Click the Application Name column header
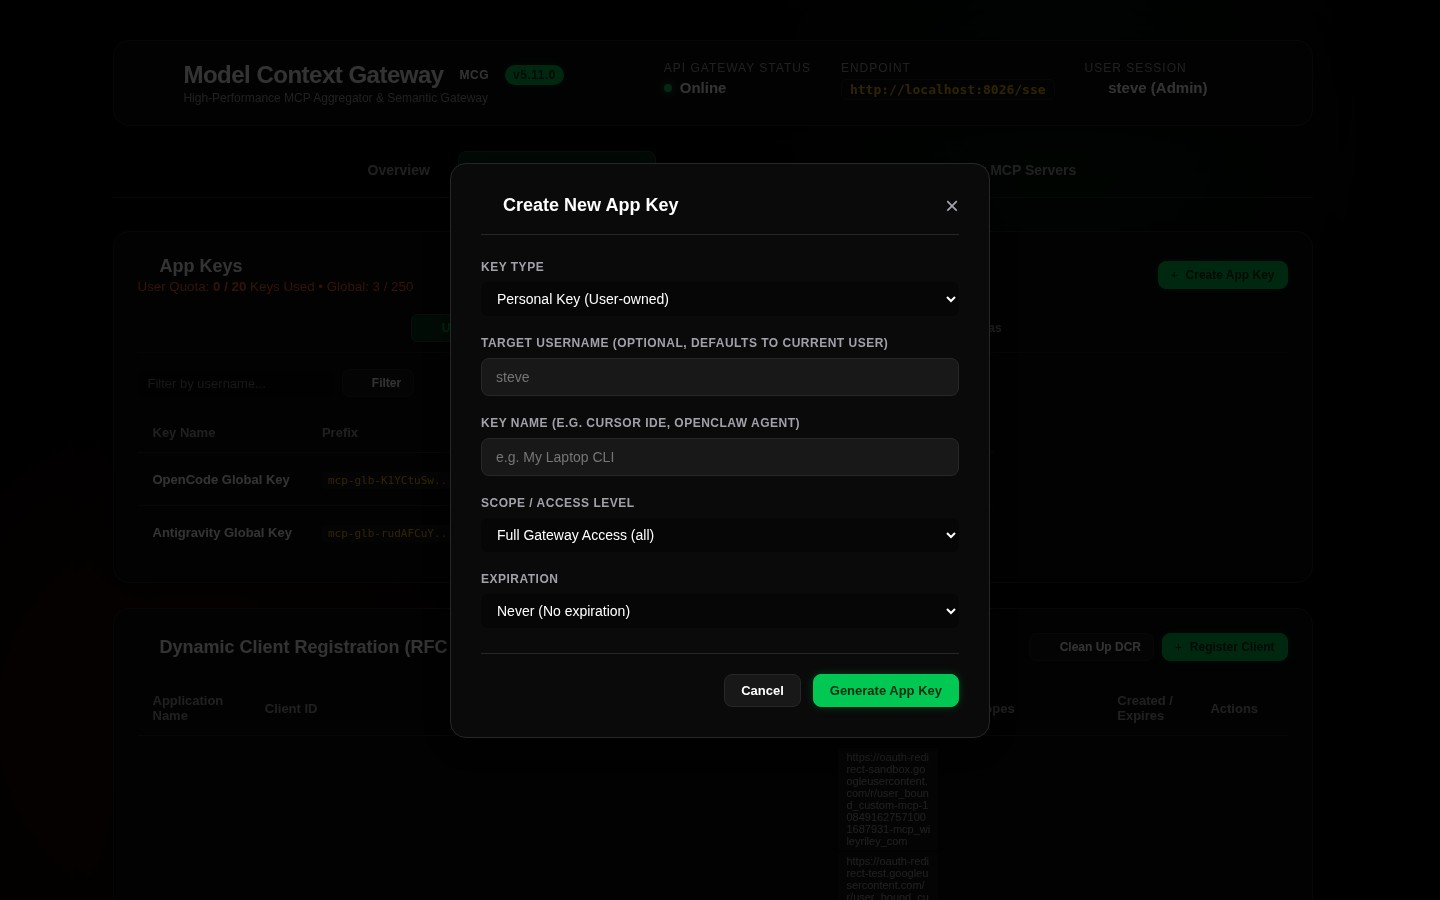Image resolution: width=1440 pixels, height=900 pixels. pos(188,708)
